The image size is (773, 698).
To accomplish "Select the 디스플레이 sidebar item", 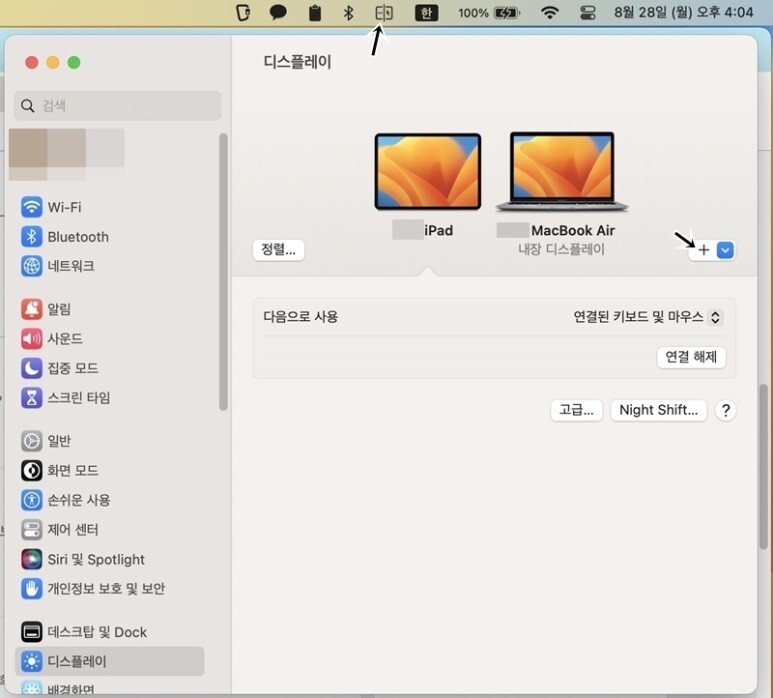I will tap(109, 661).
